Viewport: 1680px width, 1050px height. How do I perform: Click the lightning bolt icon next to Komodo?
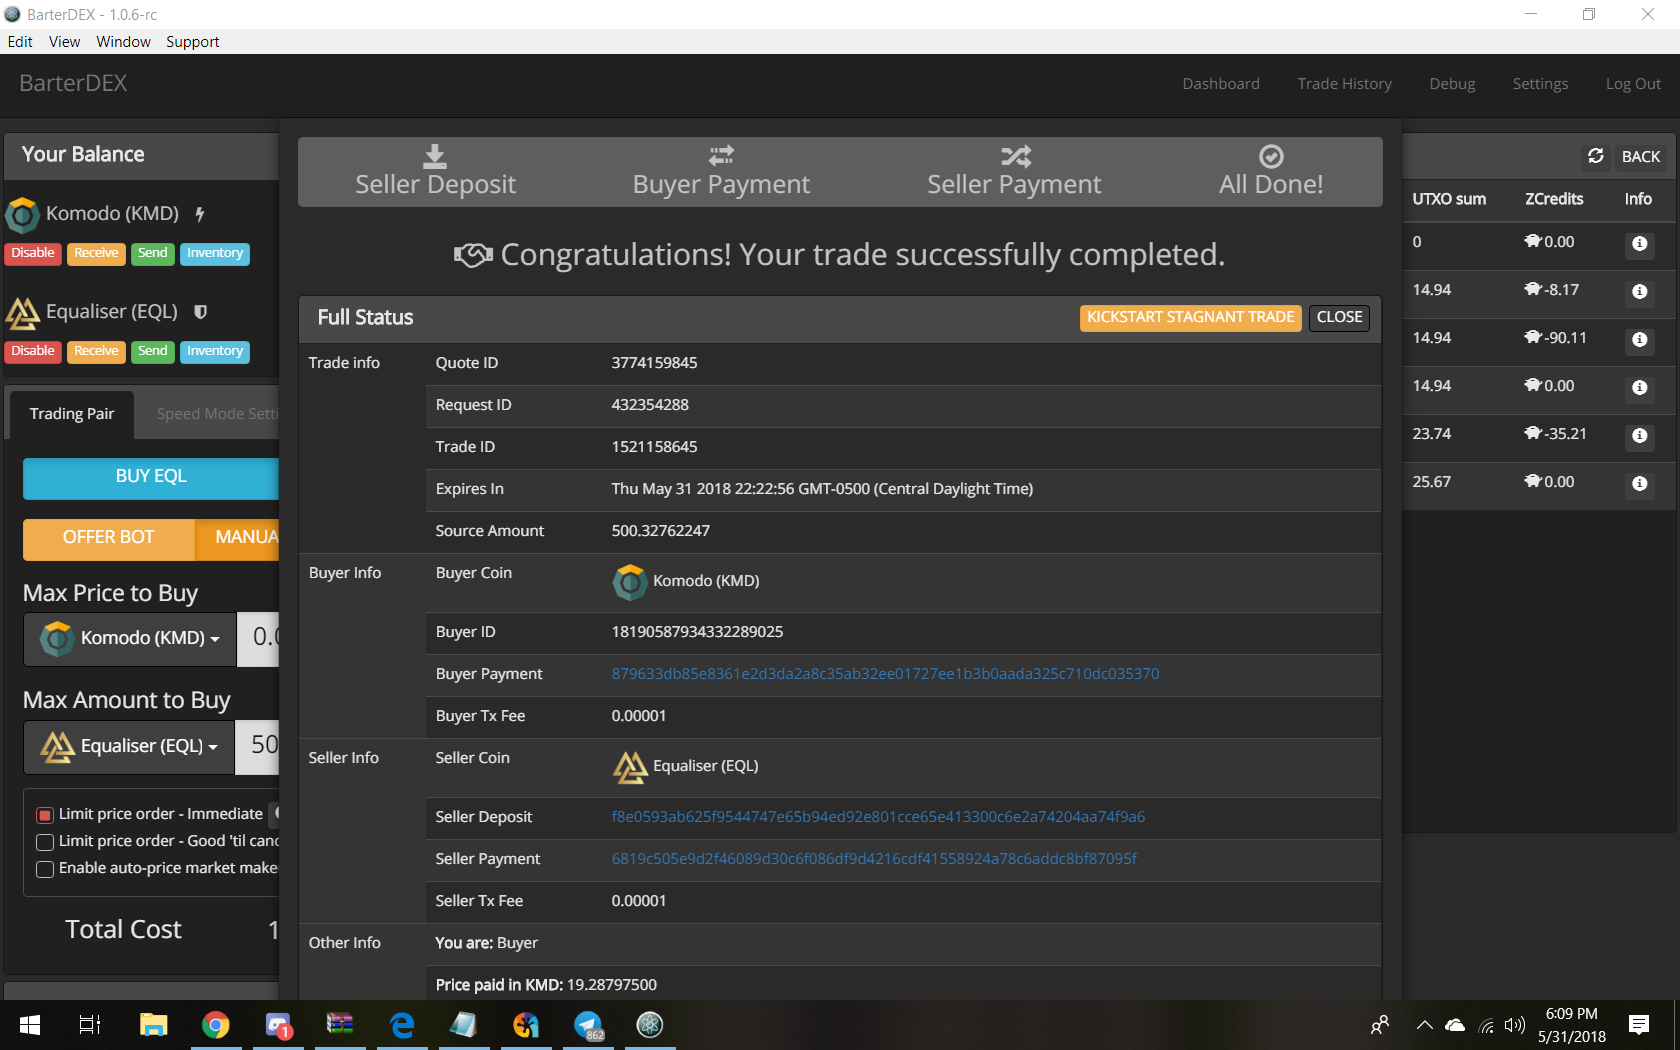tap(200, 213)
